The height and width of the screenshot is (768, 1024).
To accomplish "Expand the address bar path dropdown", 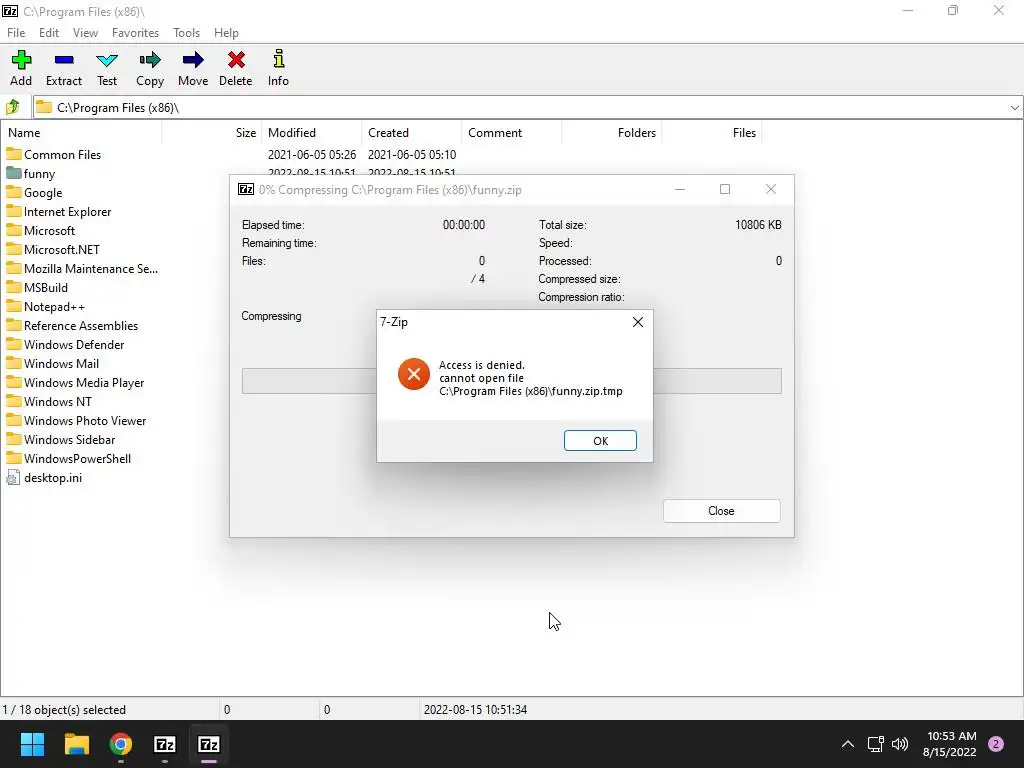I will click(1014, 107).
